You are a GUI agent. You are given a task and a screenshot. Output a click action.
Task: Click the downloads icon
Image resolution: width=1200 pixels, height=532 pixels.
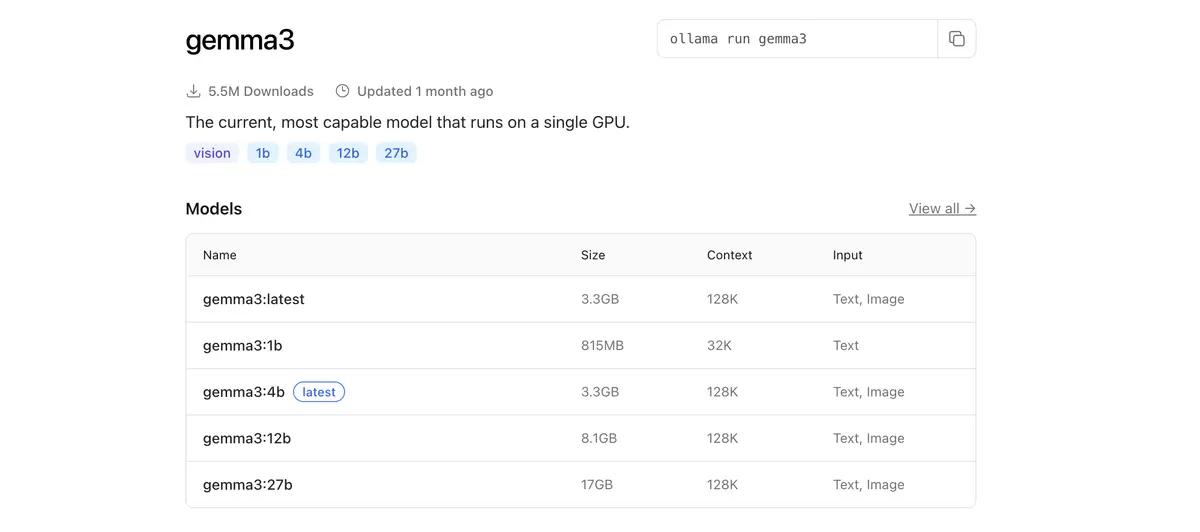point(193,91)
